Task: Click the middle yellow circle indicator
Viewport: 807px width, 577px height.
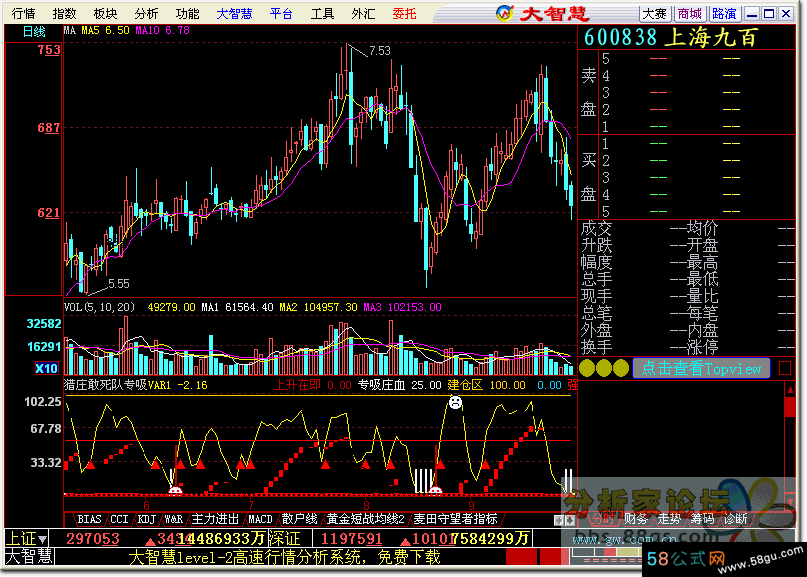Action: [604, 368]
